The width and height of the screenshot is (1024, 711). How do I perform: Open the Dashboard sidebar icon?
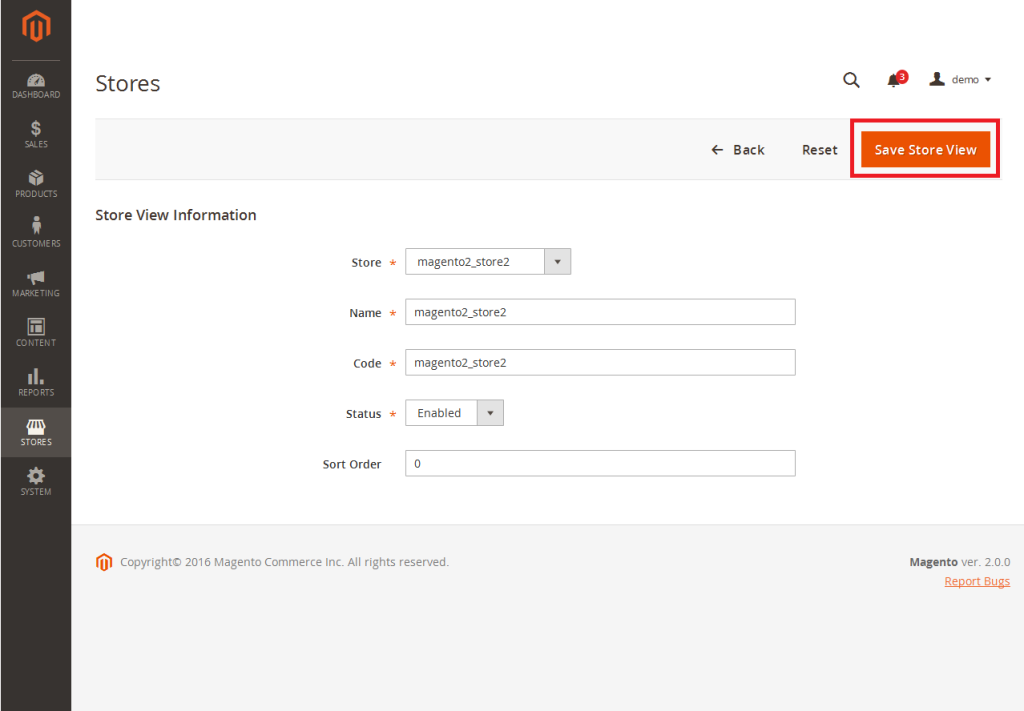[36, 86]
